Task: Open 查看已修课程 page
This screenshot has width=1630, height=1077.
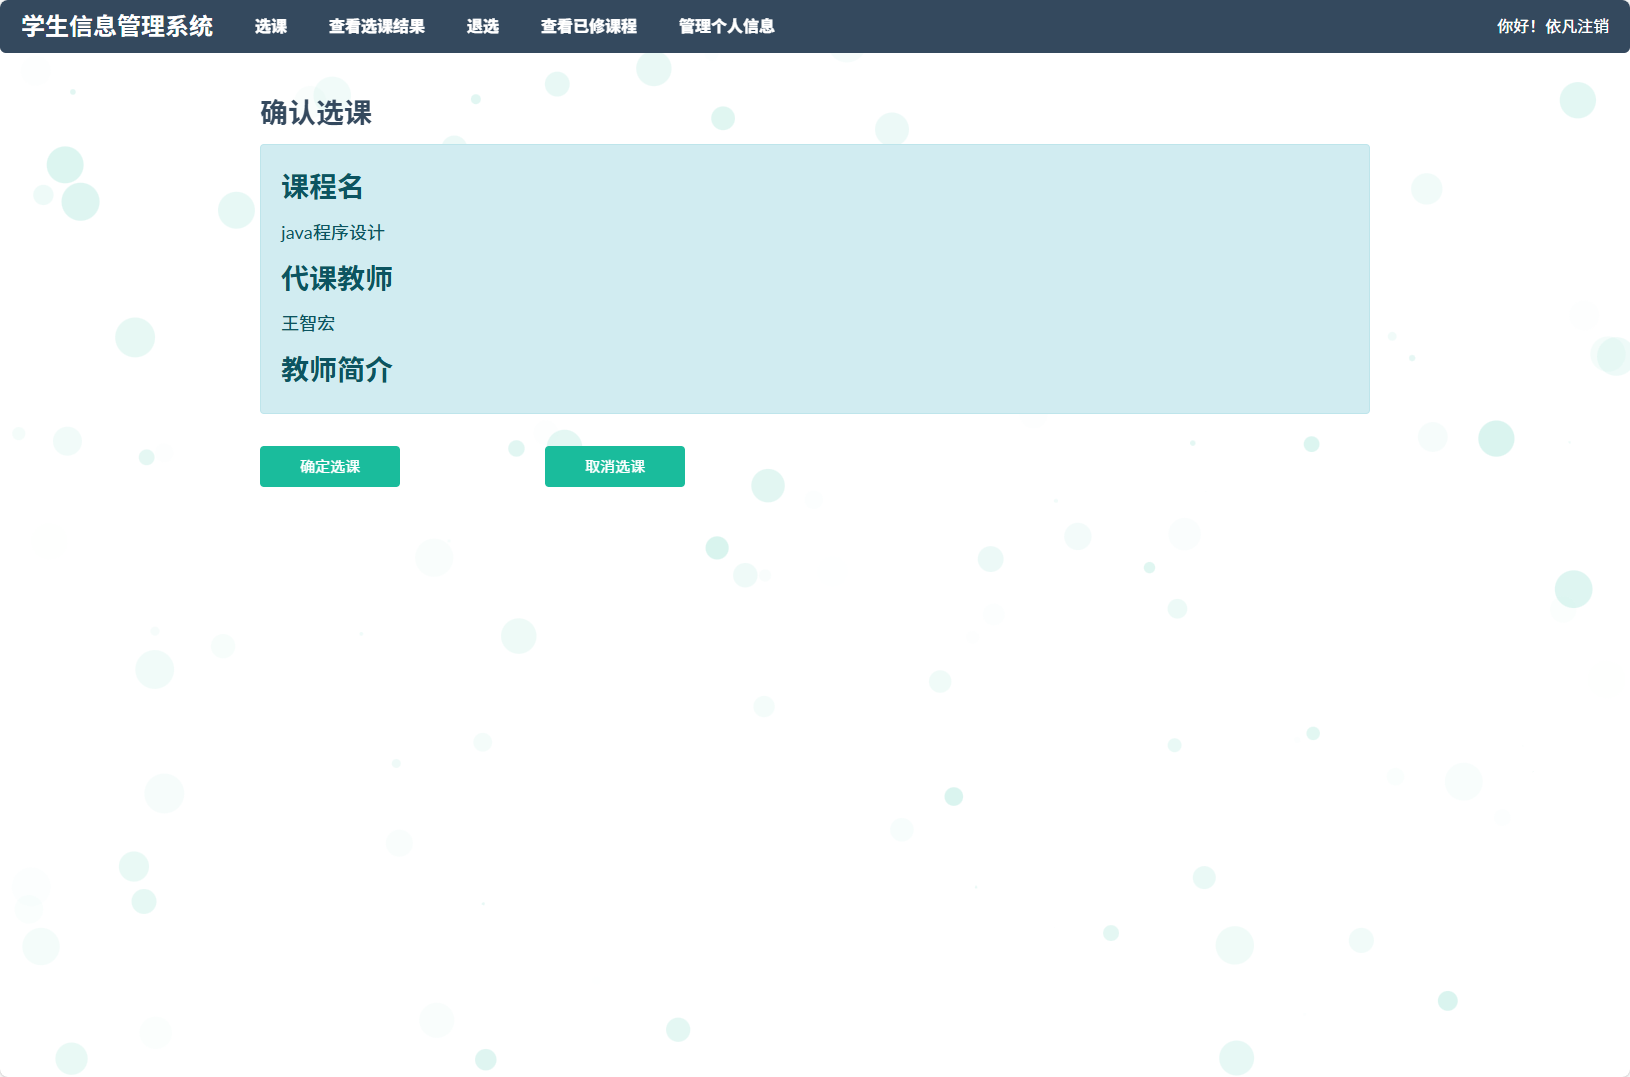Action: point(589,27)
